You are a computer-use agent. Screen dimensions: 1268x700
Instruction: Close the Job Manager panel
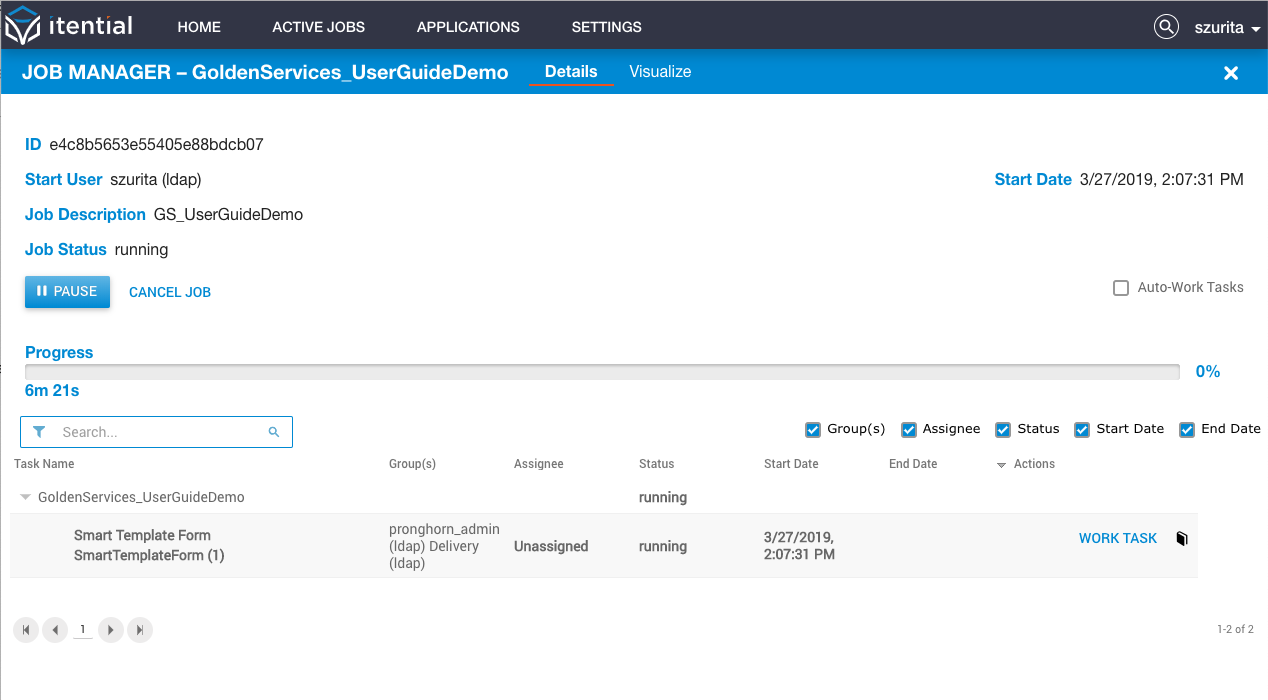(1231, 73)
